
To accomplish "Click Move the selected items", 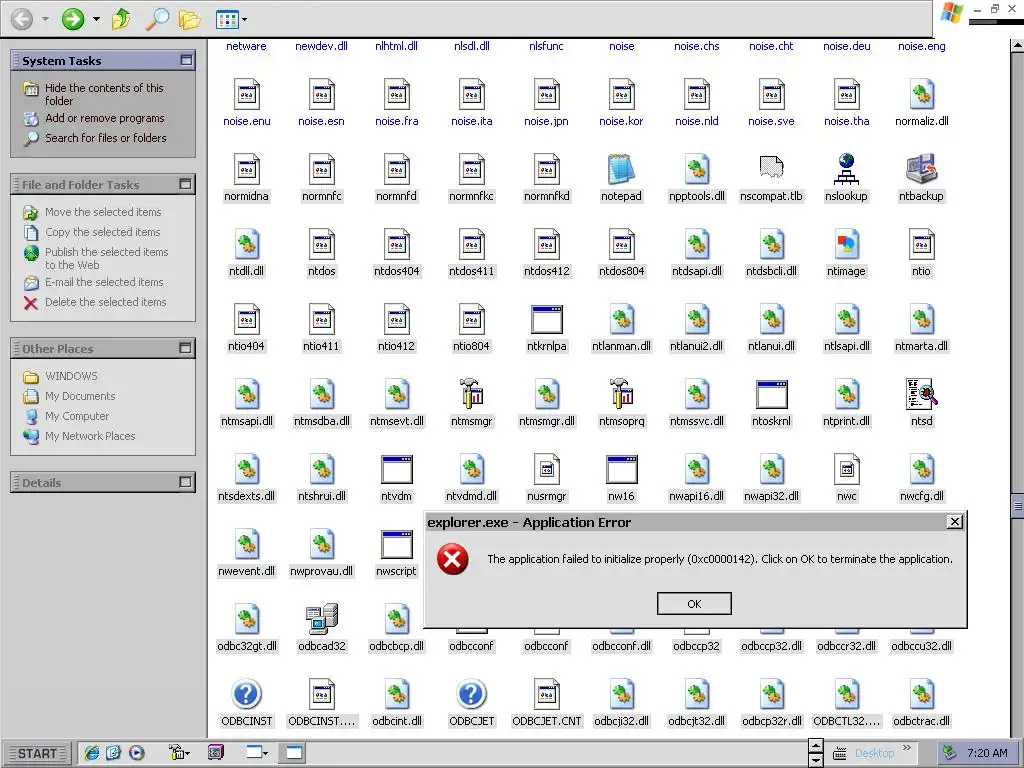I will 103,212.
